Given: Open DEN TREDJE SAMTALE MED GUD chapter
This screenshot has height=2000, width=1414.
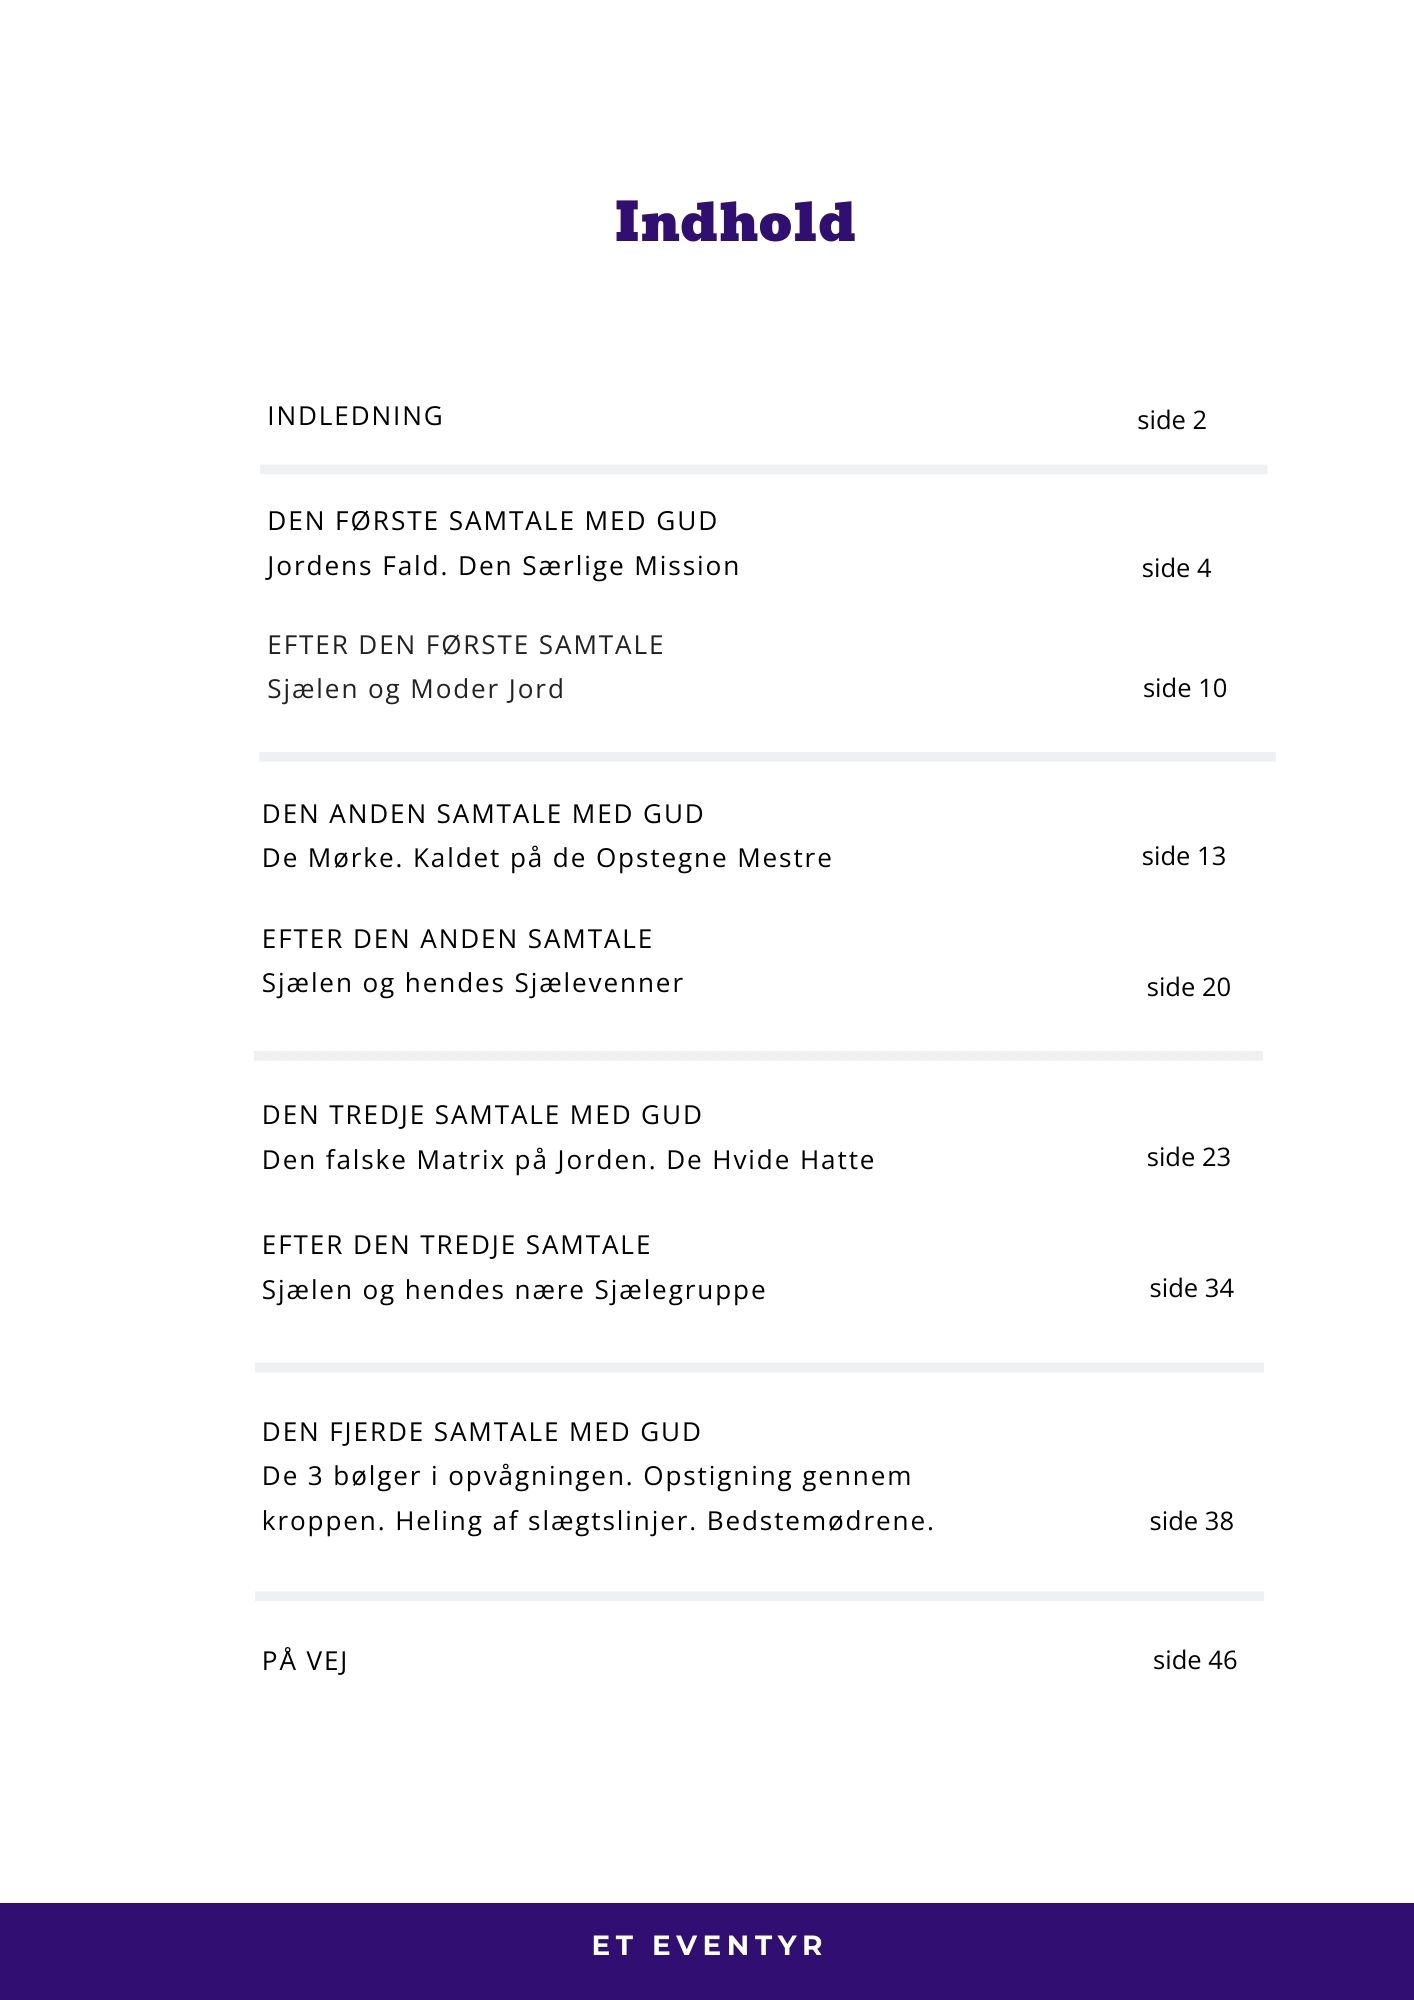Looking at the screenshot, I should (482, 1115).
